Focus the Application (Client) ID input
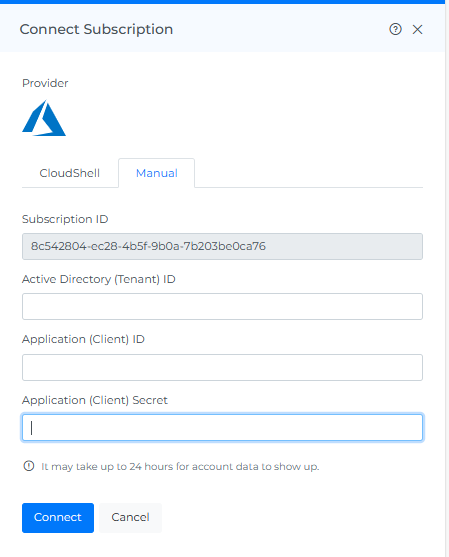449x557 pixels. pyautogui.click(x=222, y=367)
